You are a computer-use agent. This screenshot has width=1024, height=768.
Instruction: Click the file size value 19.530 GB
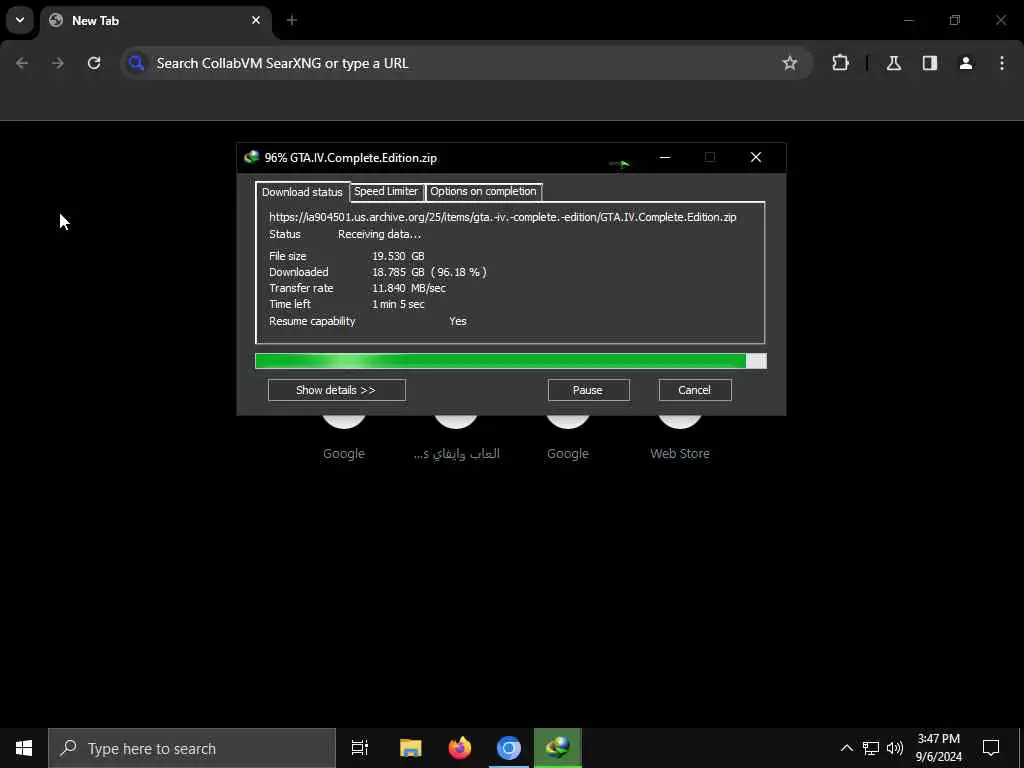[398, 256]
